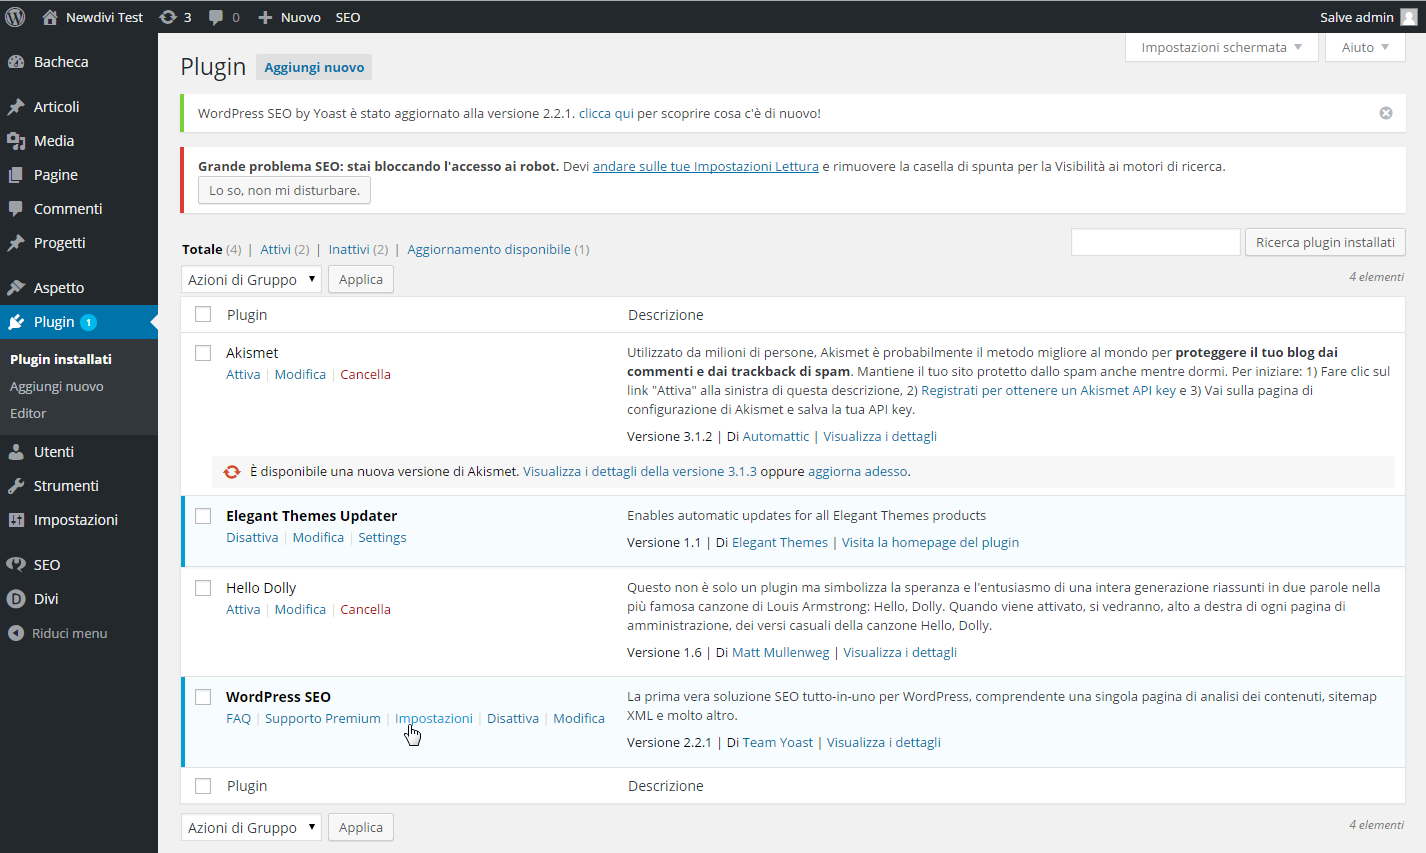Filter plugins by Inattivi

pos(349,250)
